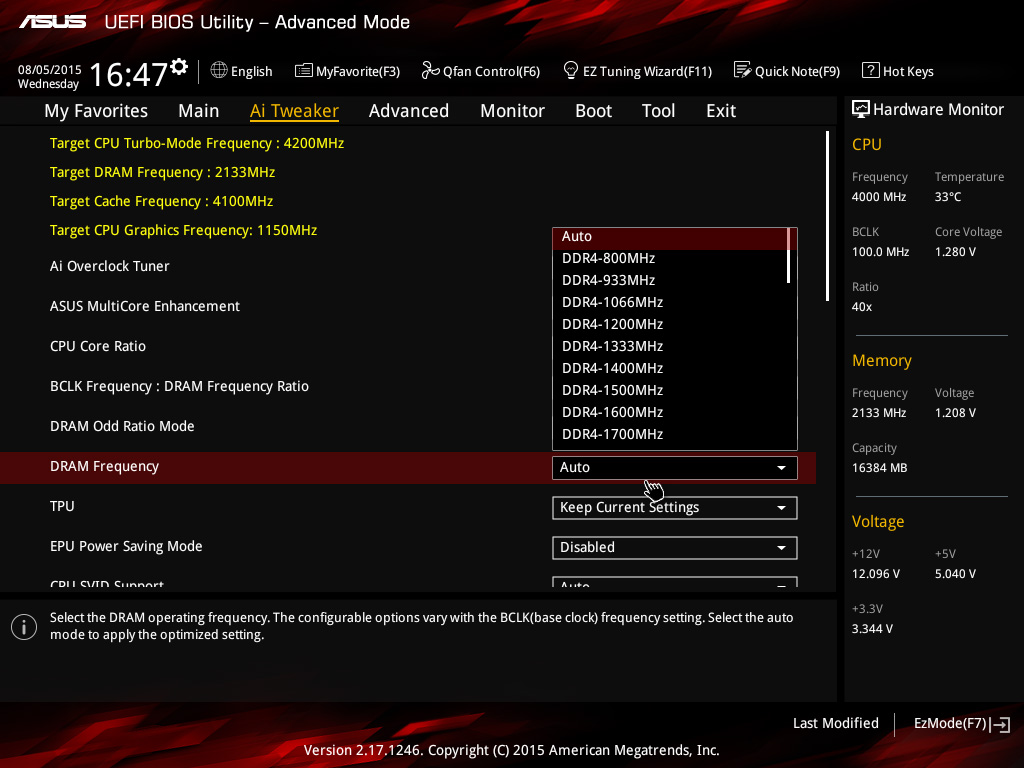Expand the DRAM Frequency dropdown arrow
Viewport: 1024px width, 768px height.
click(x=781, y=468)
